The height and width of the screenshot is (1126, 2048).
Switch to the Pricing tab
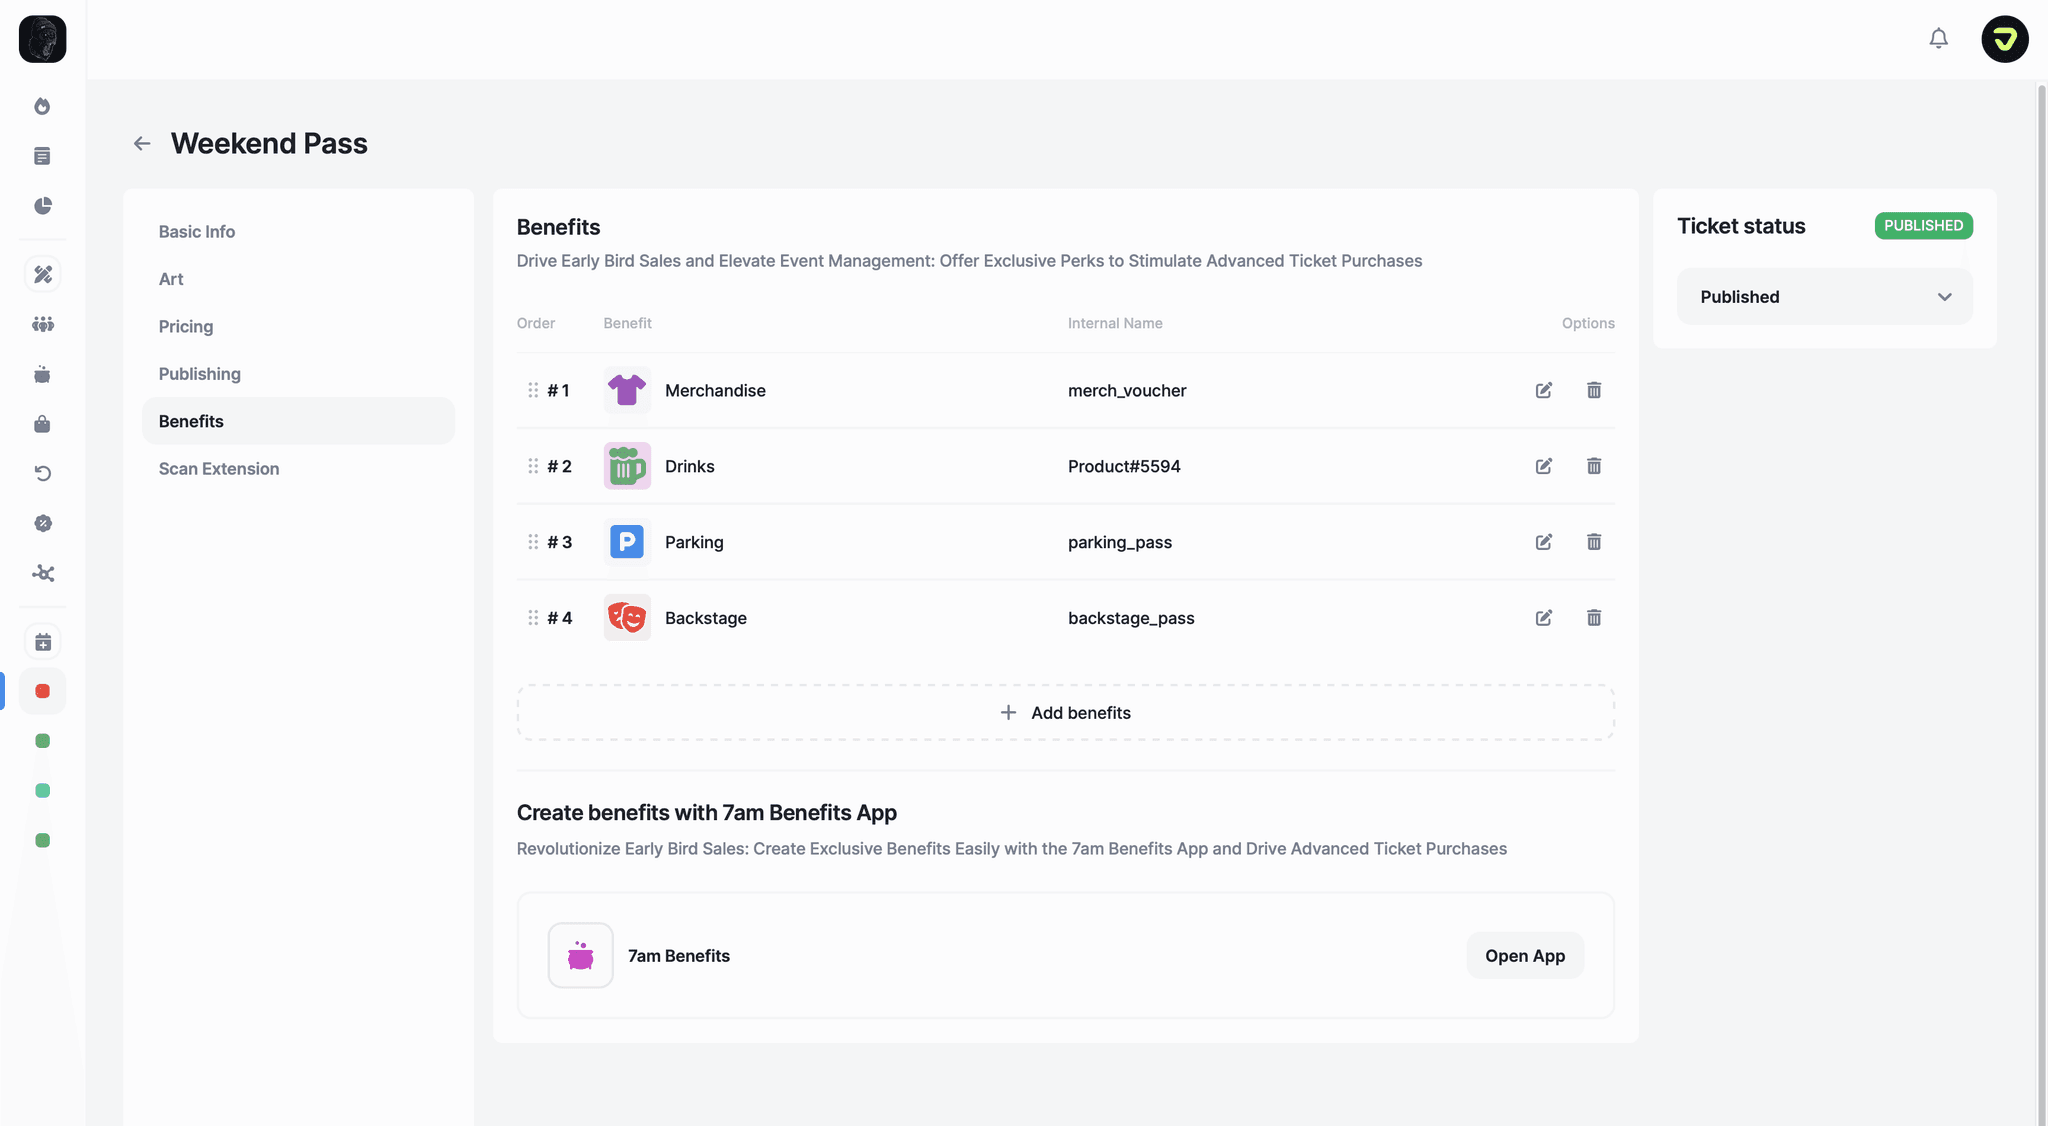[186, 326]
